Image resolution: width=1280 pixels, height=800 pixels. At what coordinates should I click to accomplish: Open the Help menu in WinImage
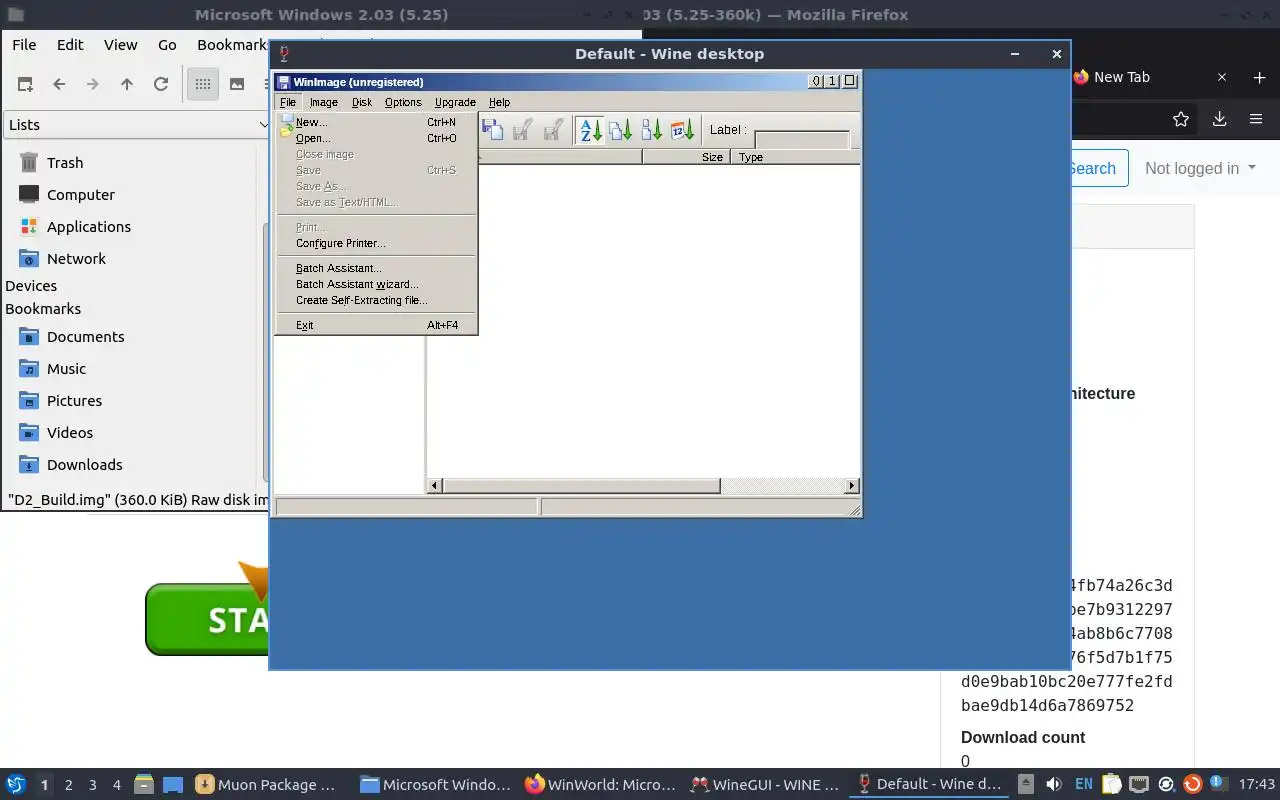(499, 102)
